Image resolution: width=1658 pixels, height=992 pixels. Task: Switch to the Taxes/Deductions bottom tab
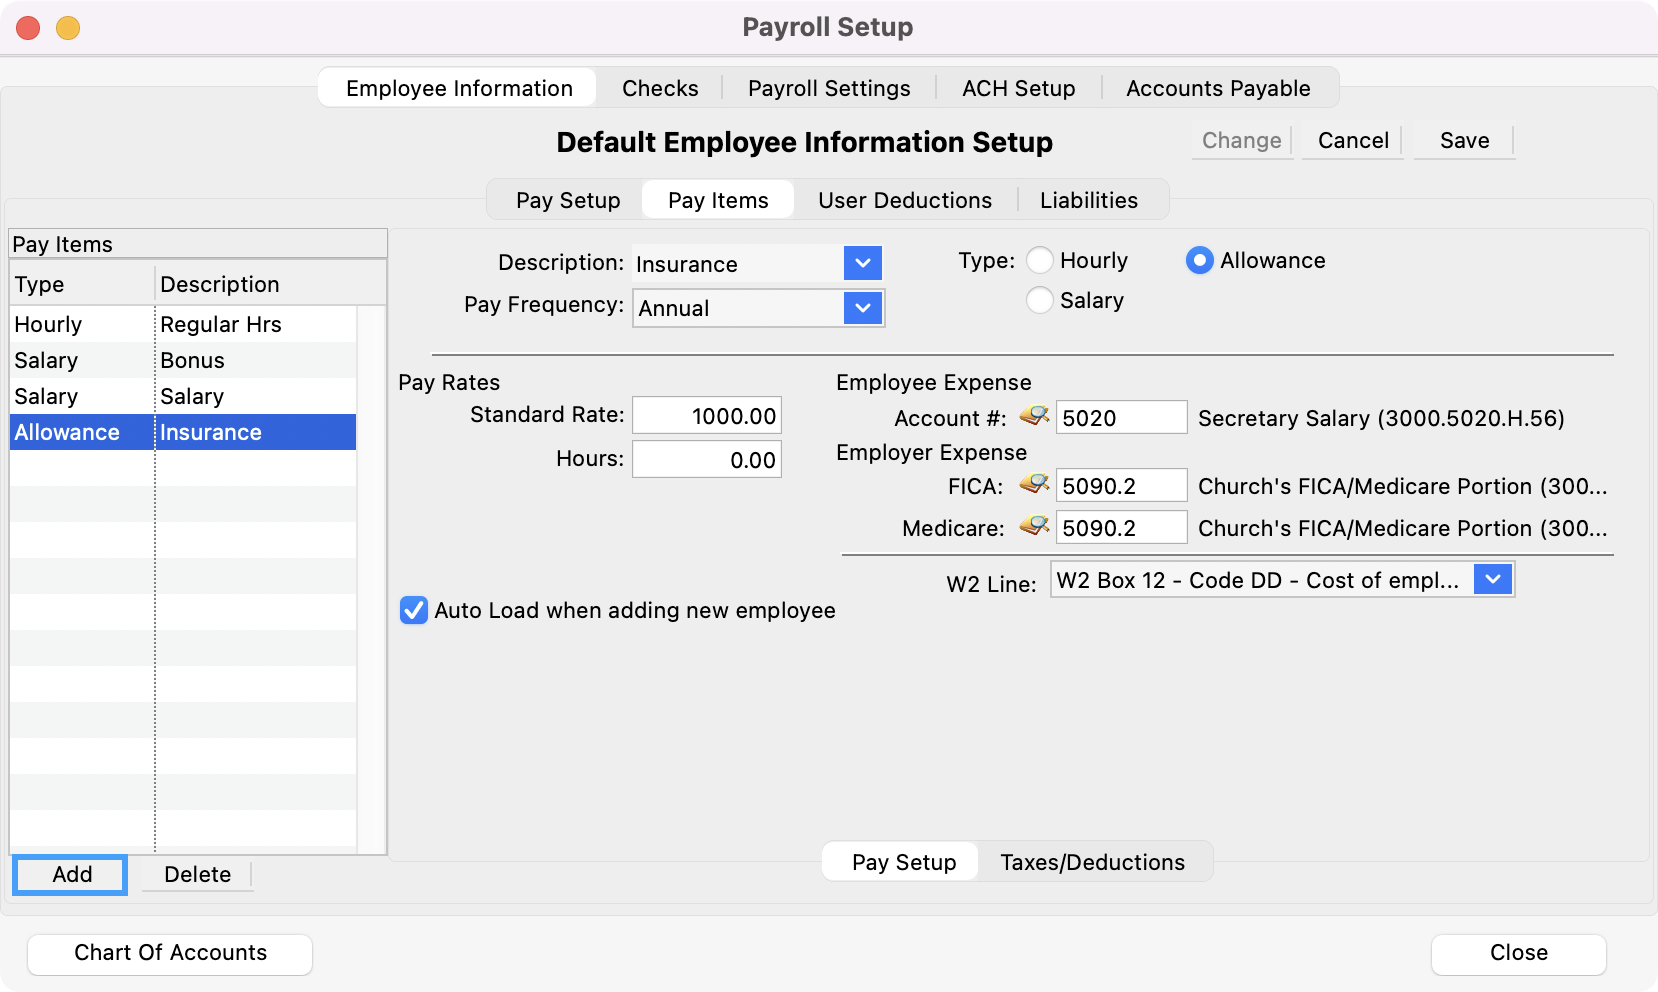click(x=1092, y=862)
